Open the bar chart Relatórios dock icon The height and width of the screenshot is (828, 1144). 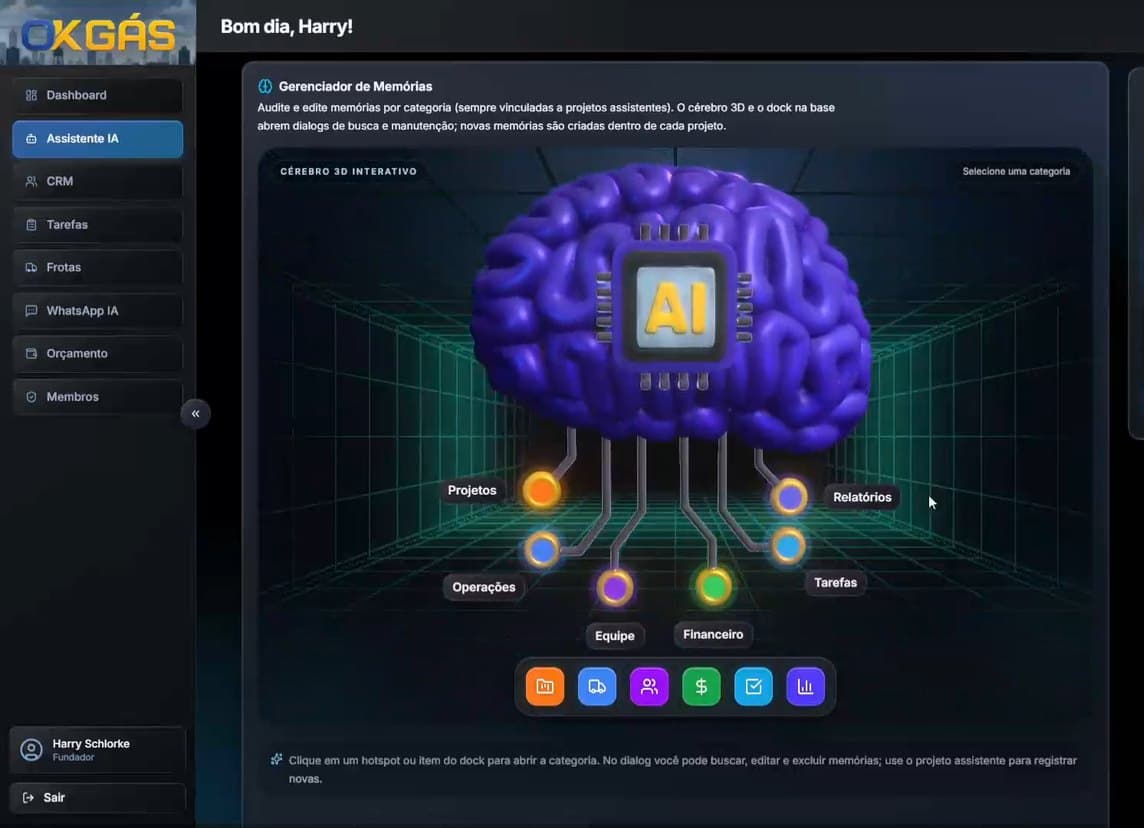805,686
